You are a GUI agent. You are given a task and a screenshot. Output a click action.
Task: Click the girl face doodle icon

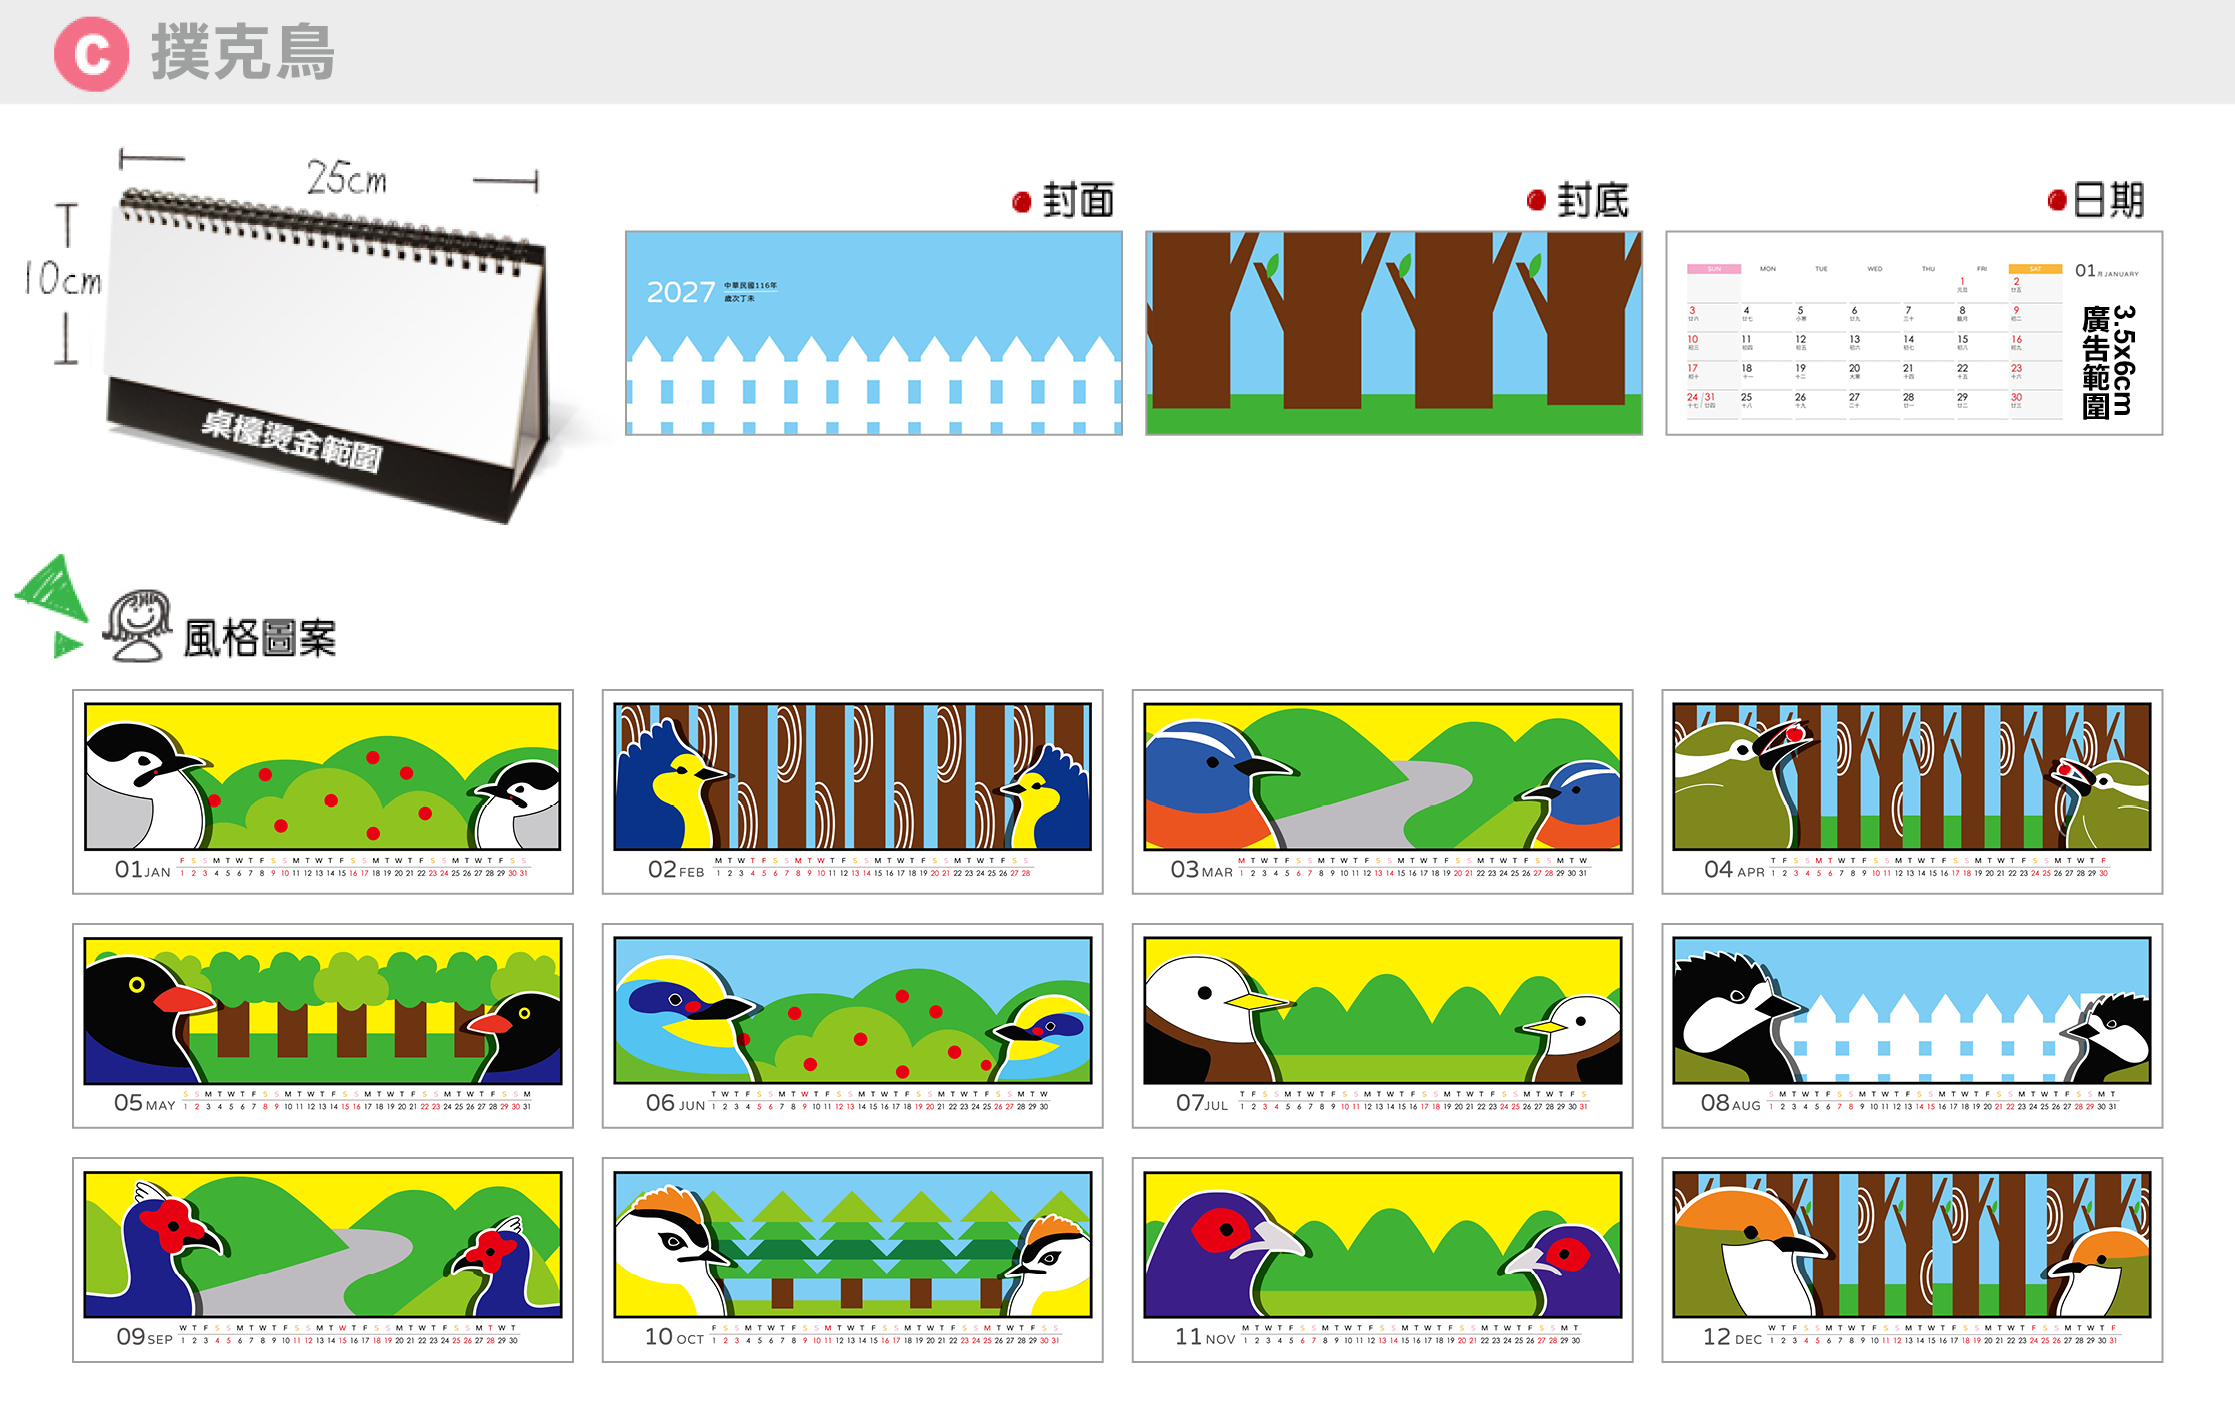click(137, 625)
